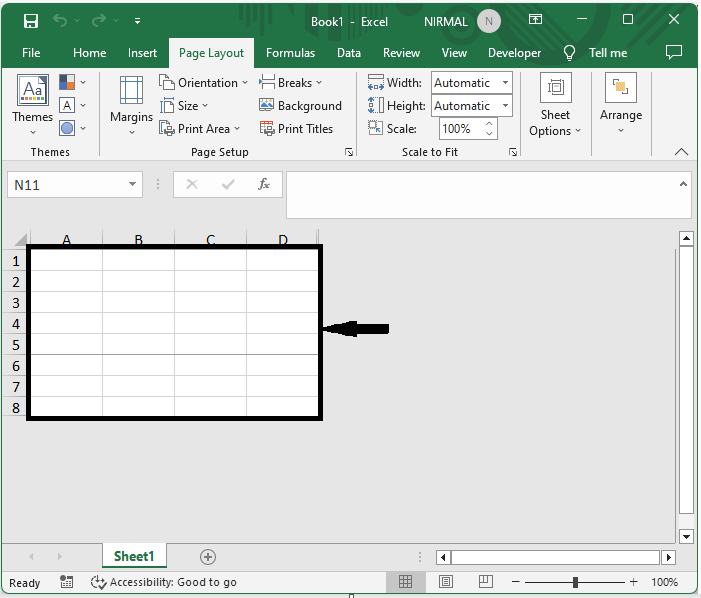Open theme Colors dropdown
701x598 pixels.
tap(72, 82)
